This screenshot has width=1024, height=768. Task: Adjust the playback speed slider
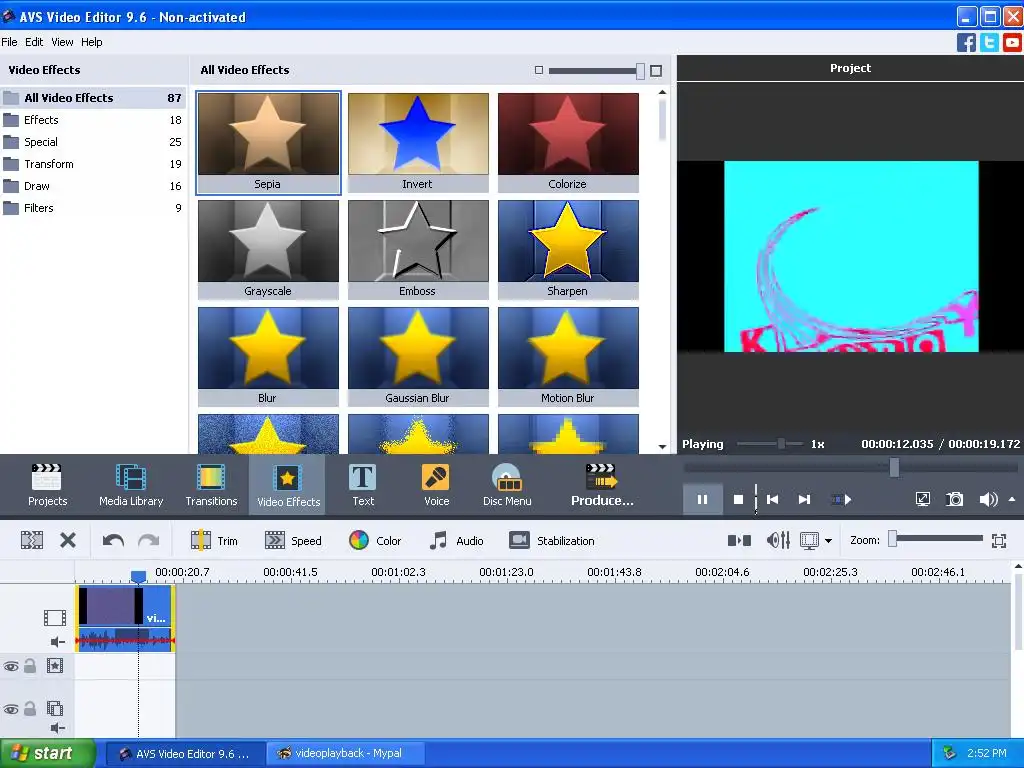[781, 444]
